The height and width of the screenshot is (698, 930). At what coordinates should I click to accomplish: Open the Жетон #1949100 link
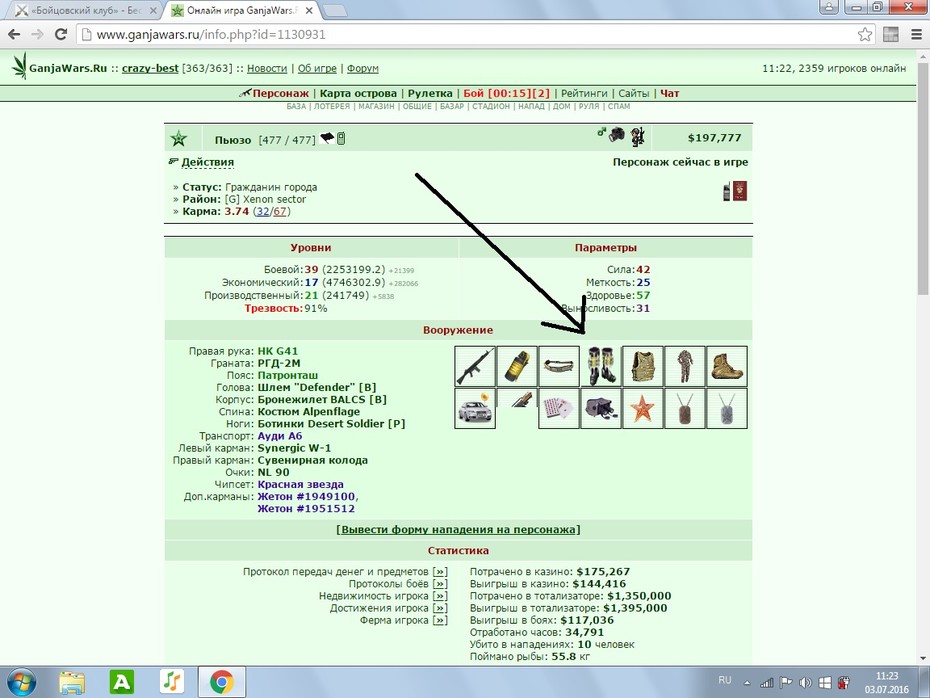tap(306, 496)
